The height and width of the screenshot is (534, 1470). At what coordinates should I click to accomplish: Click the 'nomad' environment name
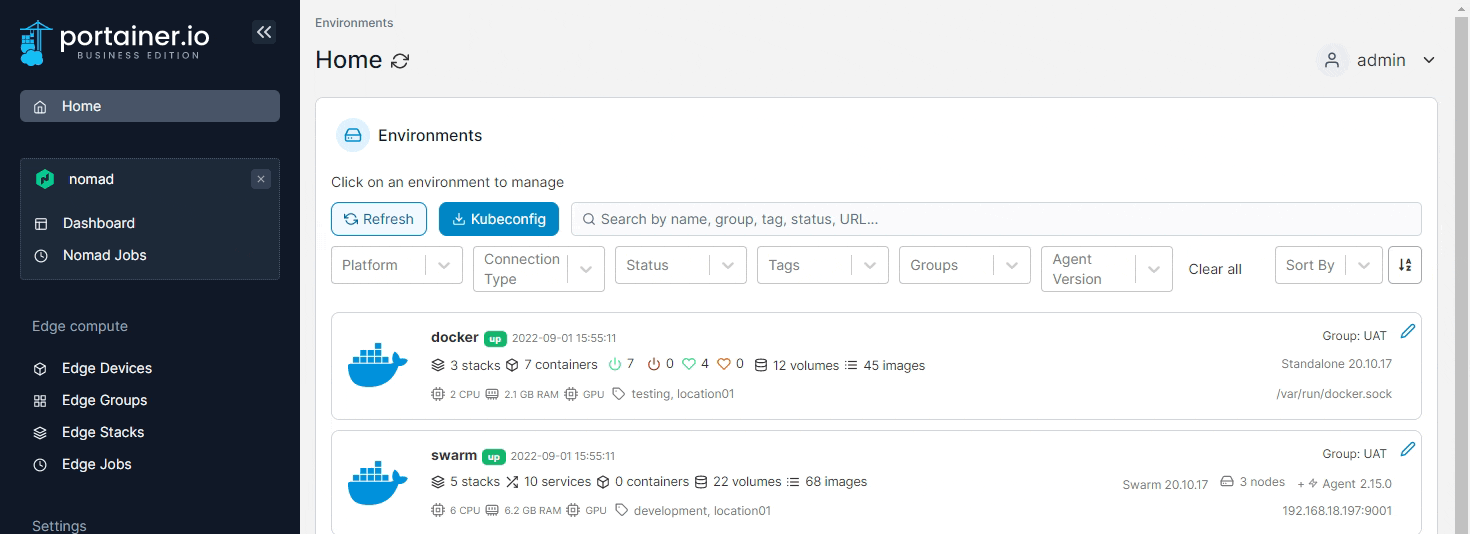point(91,179)
